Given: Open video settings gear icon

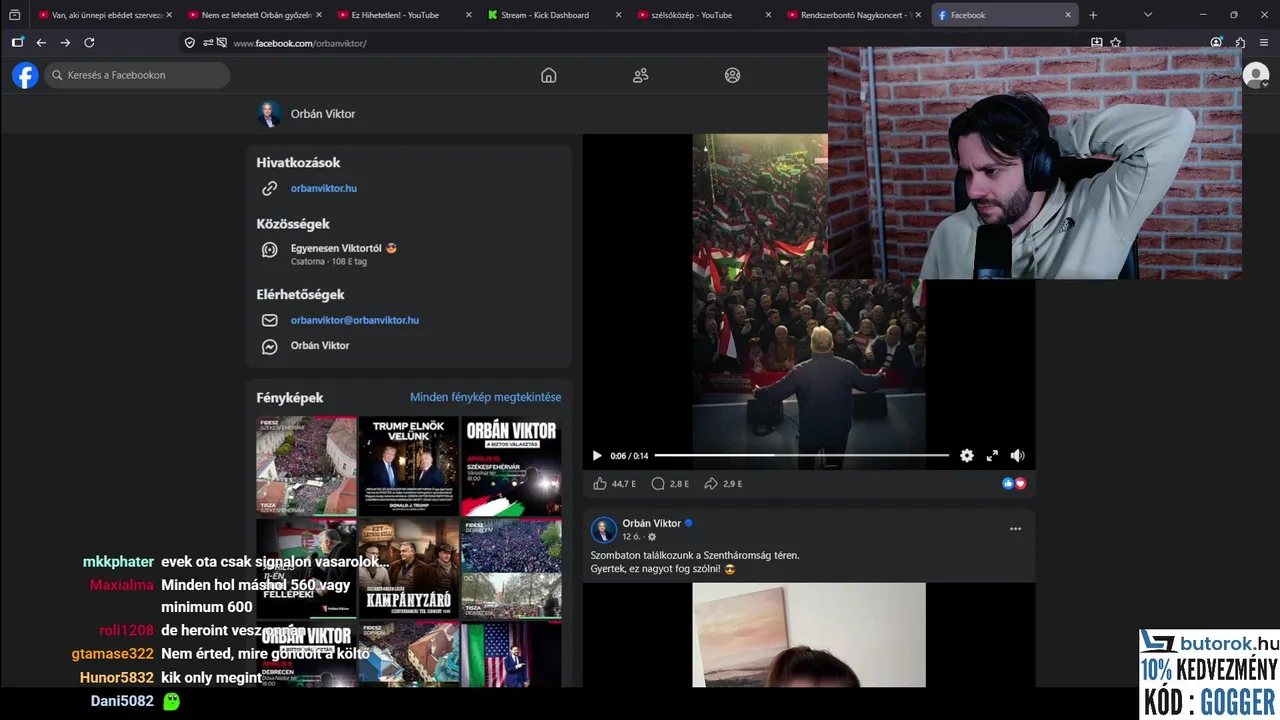Looking at the screenshot, I should (x=966, y=456).
